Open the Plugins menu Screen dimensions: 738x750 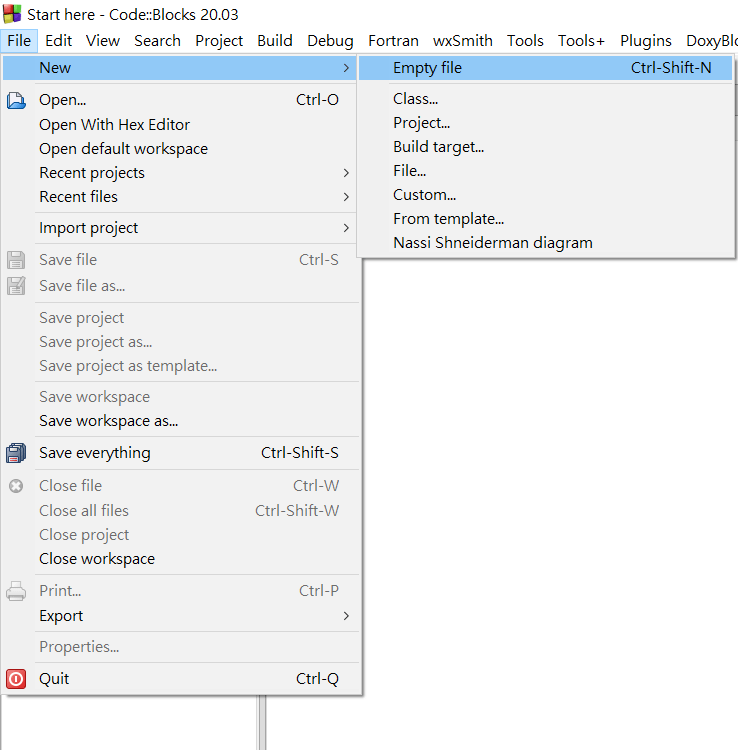646,41
